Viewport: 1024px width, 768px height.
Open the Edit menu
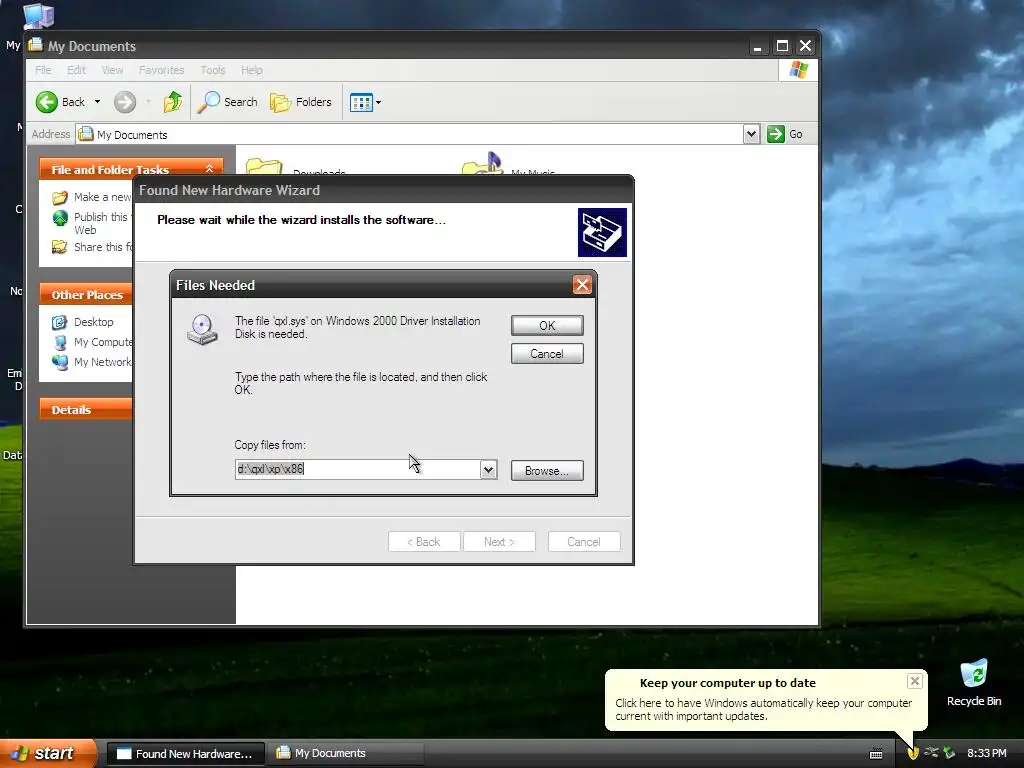pyautogui.click(x=76, y=70)
